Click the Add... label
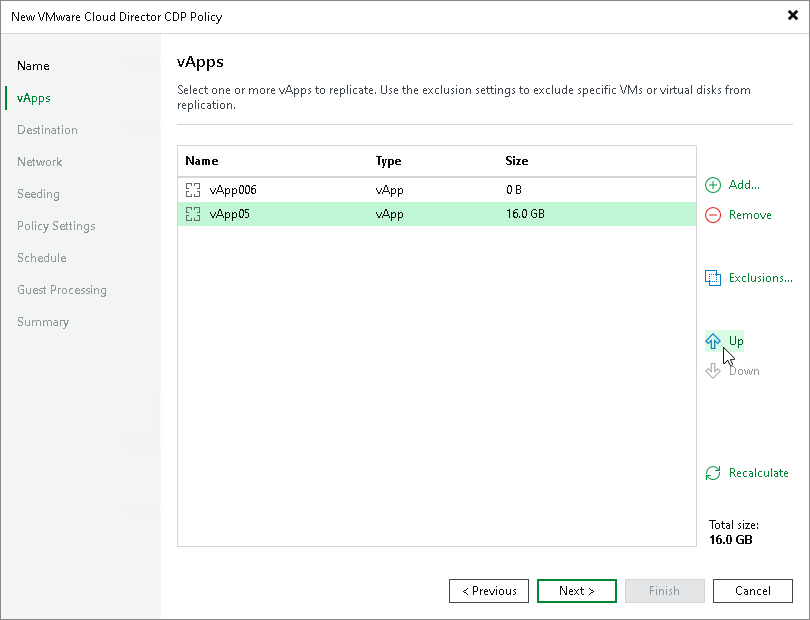 [744, 185]
